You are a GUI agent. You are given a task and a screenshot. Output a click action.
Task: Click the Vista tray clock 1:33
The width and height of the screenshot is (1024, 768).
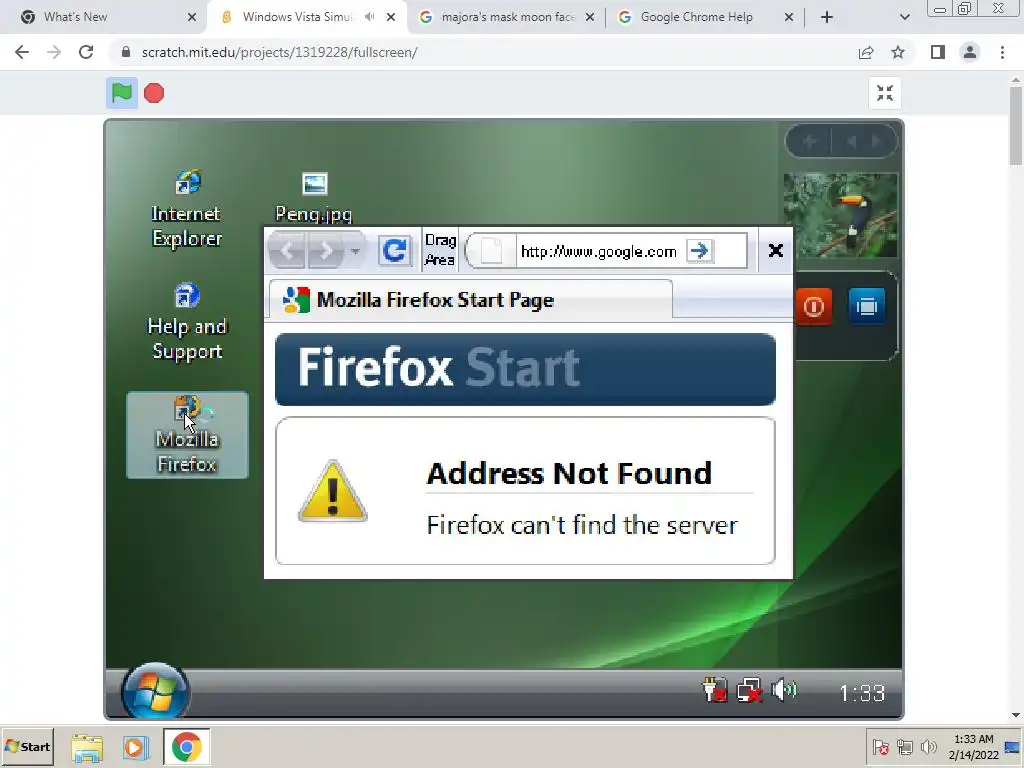862,693
